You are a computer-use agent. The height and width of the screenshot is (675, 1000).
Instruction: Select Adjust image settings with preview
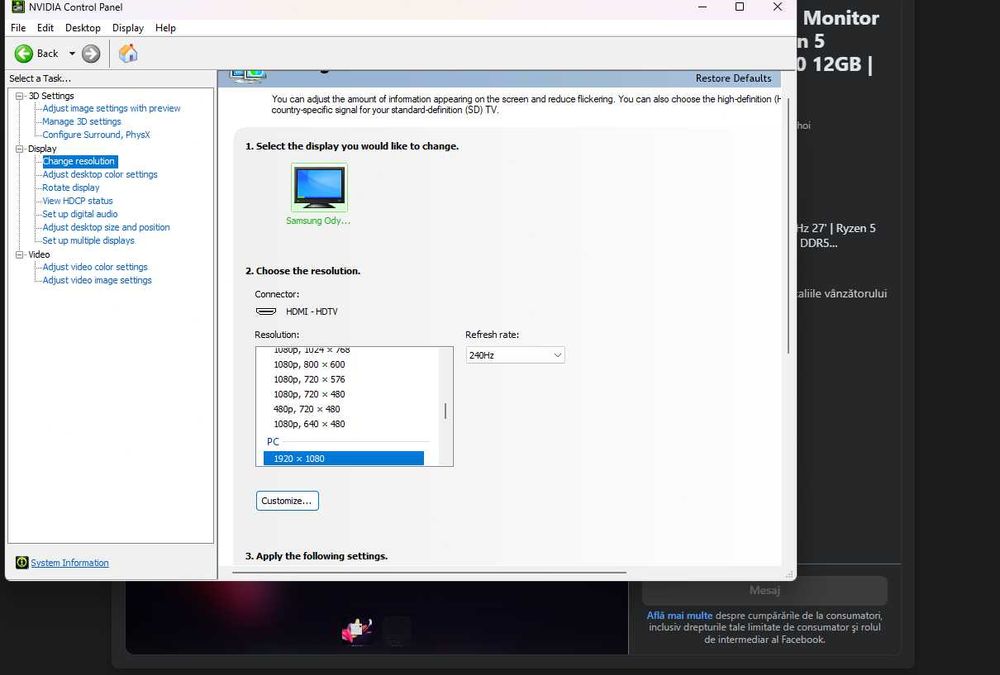coord(111,108)
